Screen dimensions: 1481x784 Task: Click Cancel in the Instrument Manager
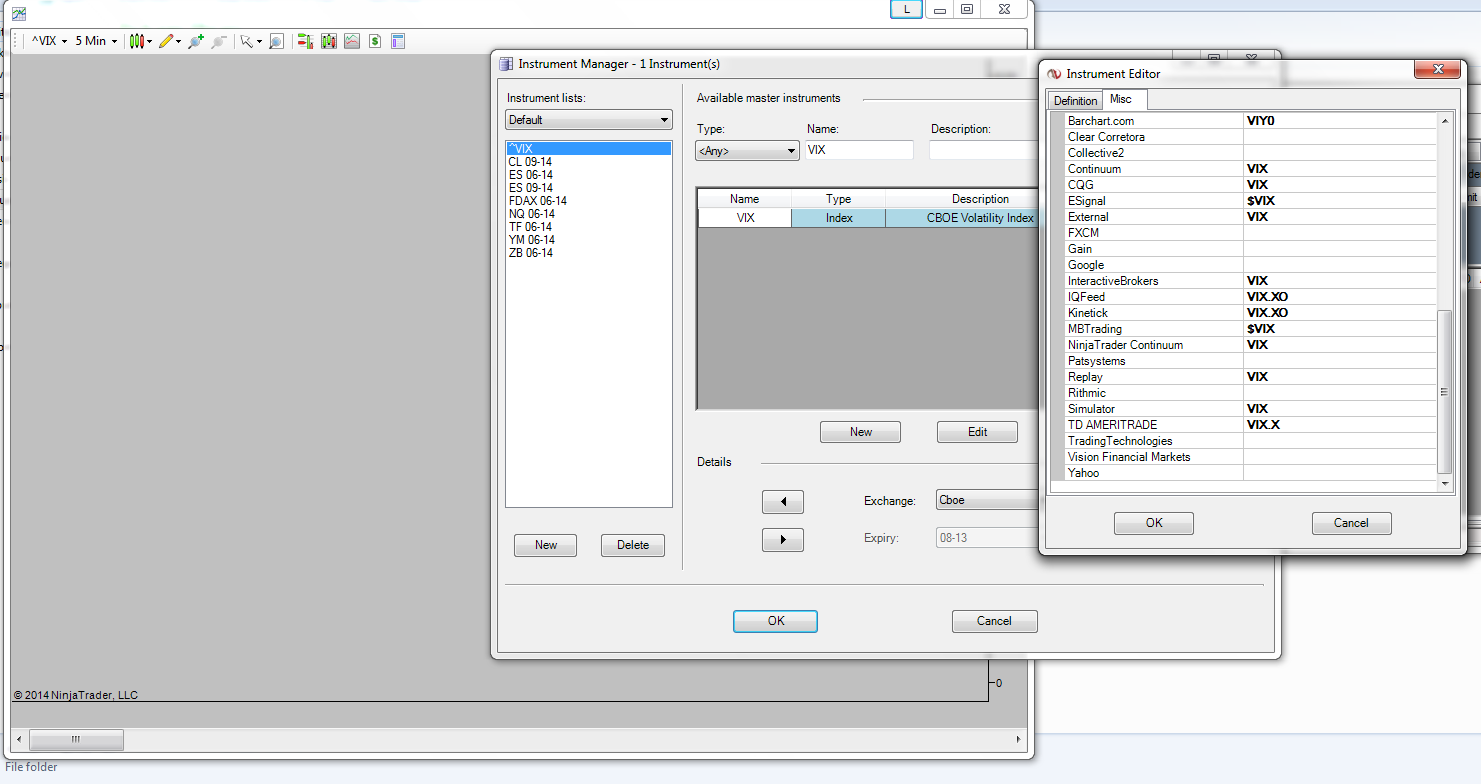tap(995, 621)
